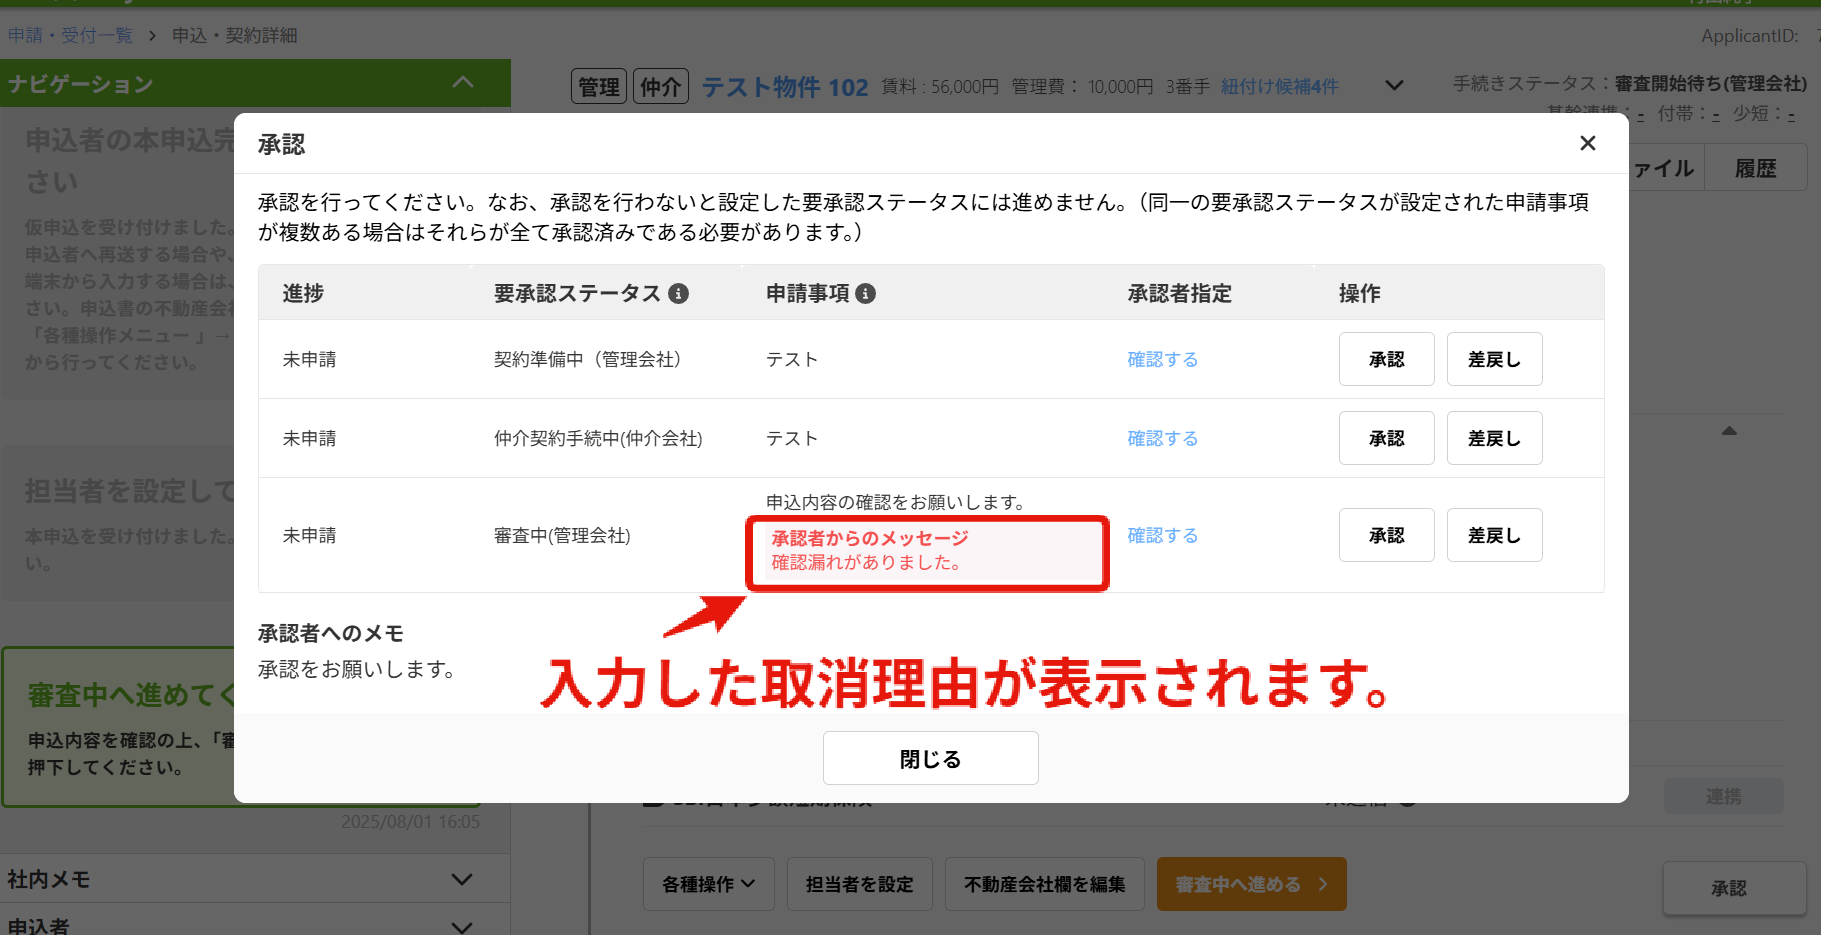1821x935 pixels.
Task: Click the 紐付け候補4件 link
Action: pos(1279,86)
